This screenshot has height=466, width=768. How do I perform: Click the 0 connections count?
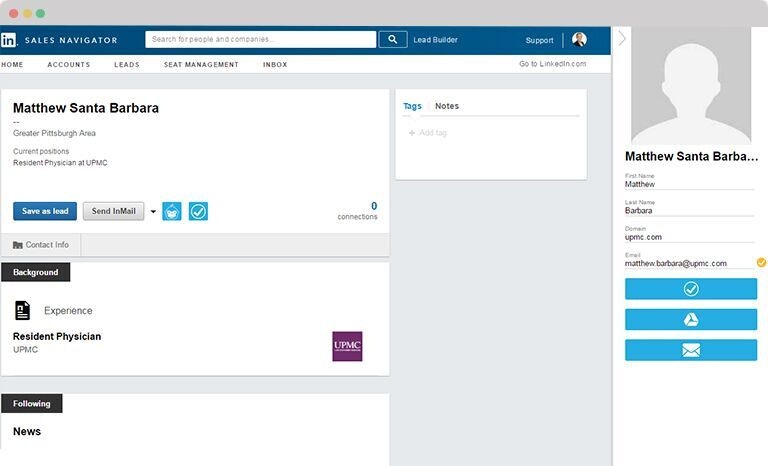pos(358,211)
